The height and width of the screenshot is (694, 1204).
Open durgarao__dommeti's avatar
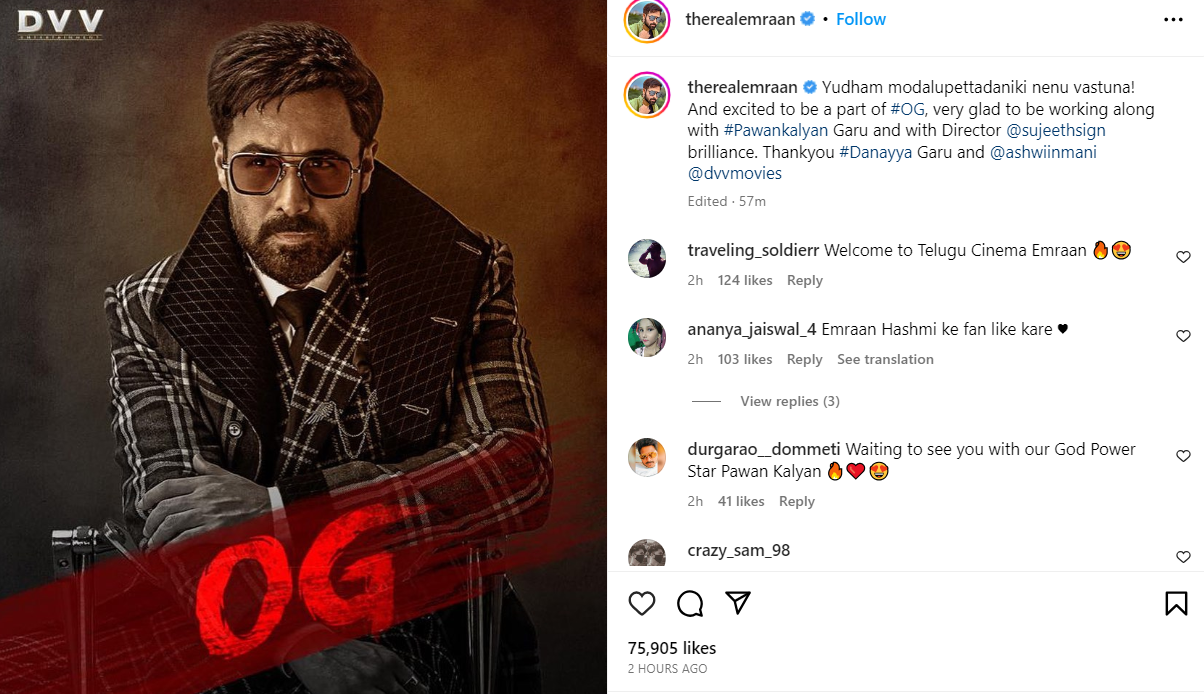pos(647,458)
